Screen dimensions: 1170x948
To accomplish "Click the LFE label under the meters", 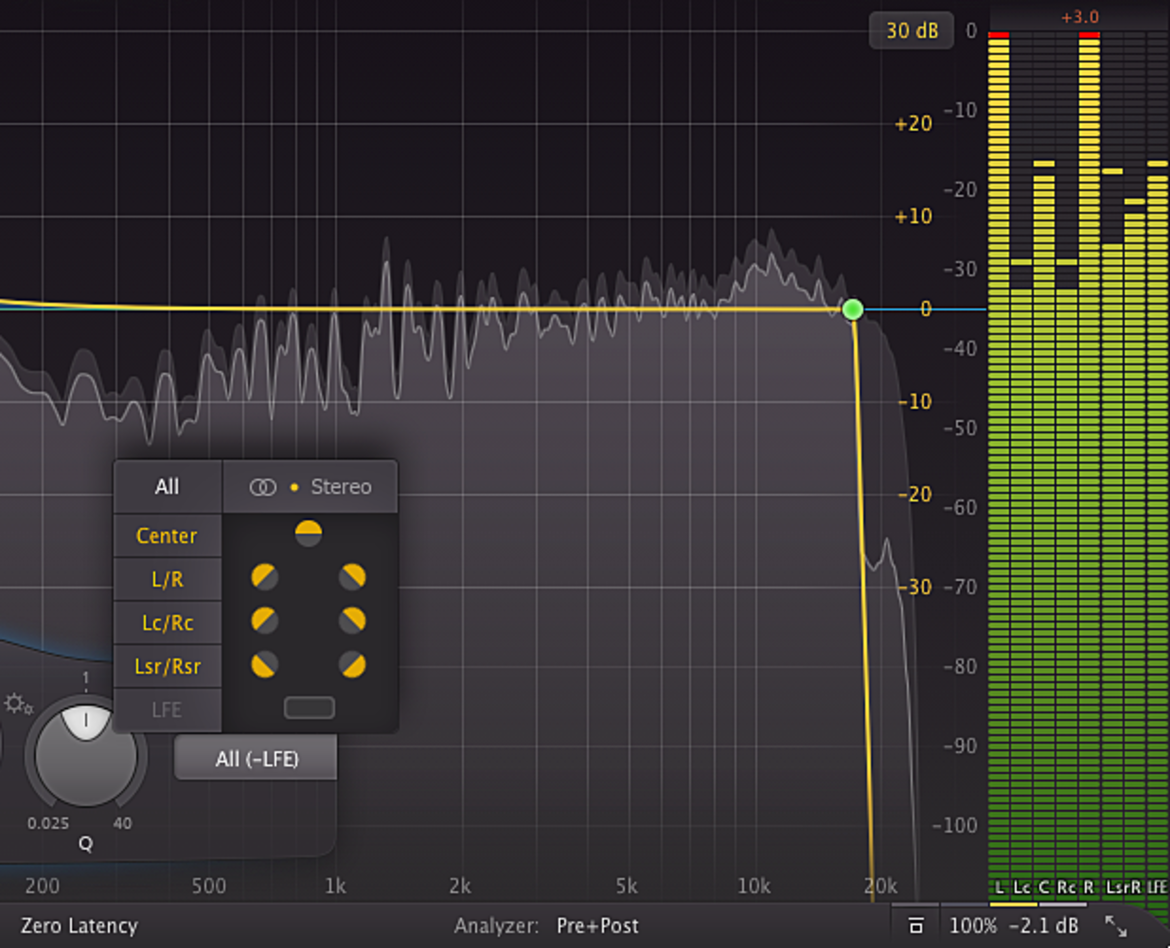I will pos(1157,887).
